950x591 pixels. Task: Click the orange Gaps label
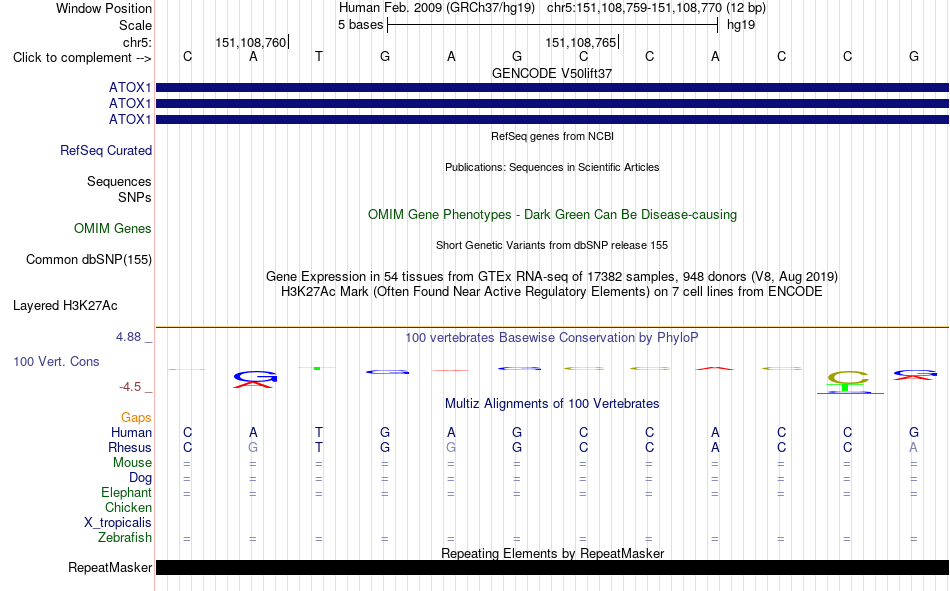click(x=136, y=417)
